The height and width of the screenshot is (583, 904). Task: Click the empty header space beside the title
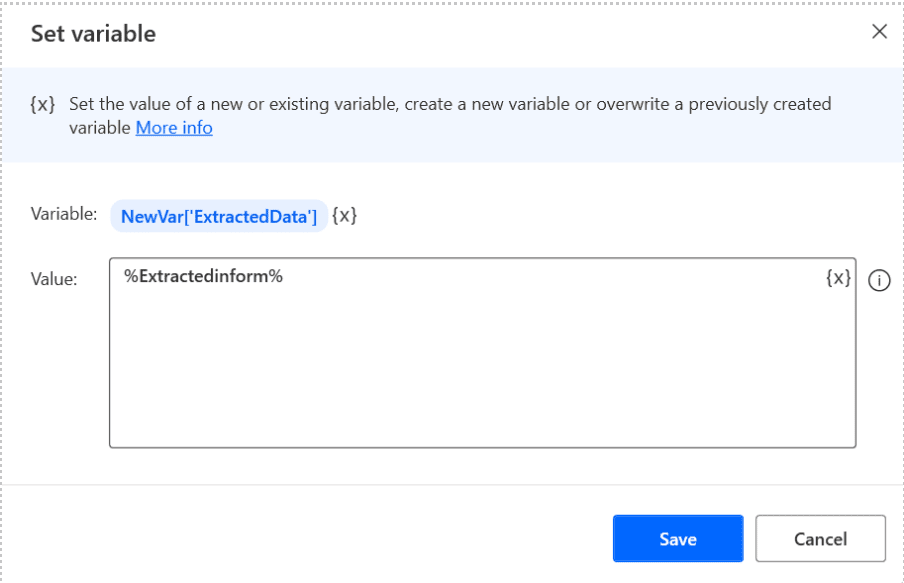click(x=507, y=33)
